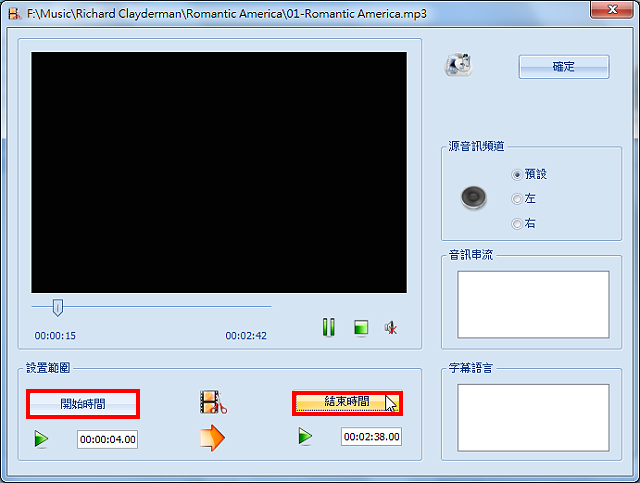Select the 右 audio channel option

tap(523, 223)
